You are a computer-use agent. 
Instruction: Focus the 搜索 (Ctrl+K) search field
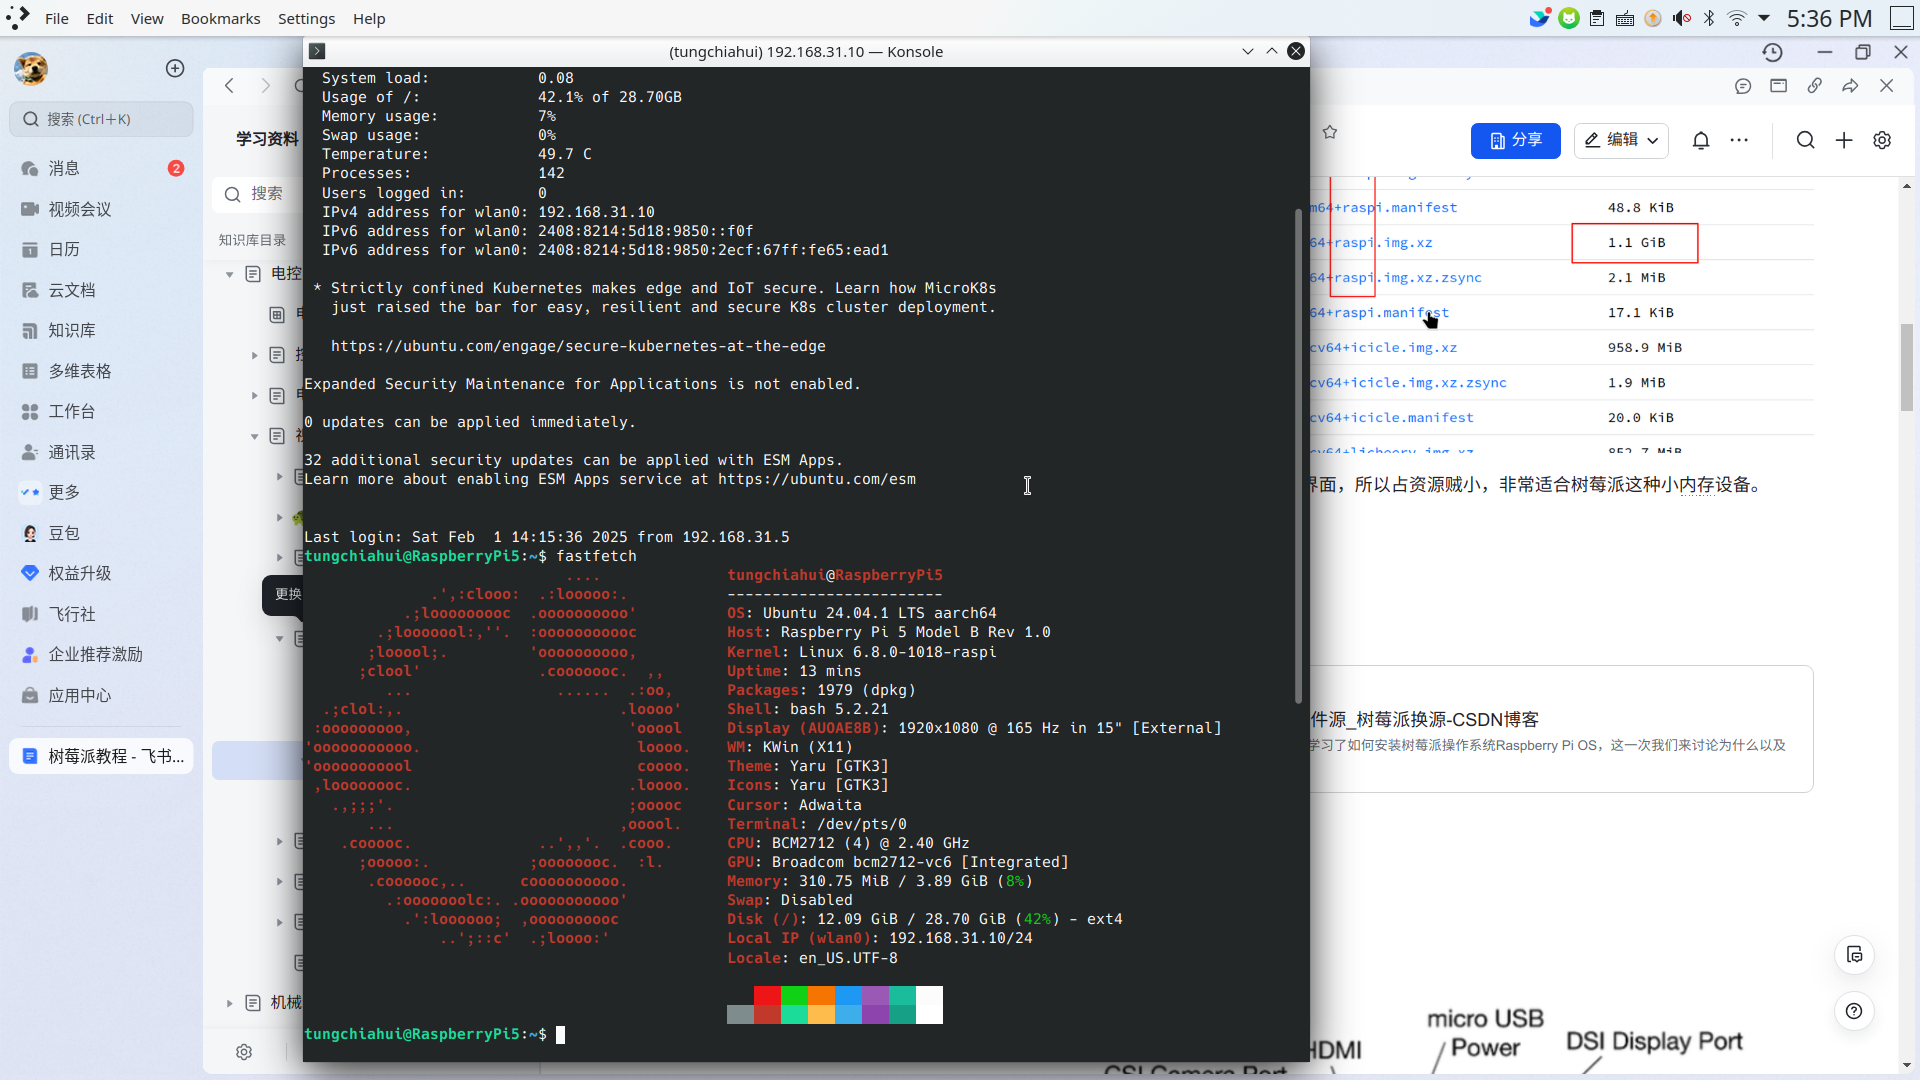click(101, 119)
